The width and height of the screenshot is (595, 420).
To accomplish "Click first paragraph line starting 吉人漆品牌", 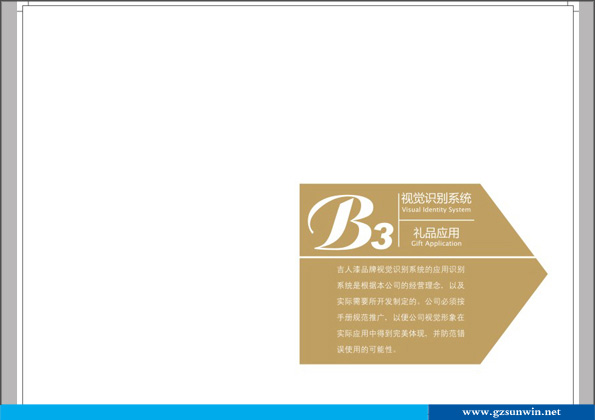I will (401, 270).
